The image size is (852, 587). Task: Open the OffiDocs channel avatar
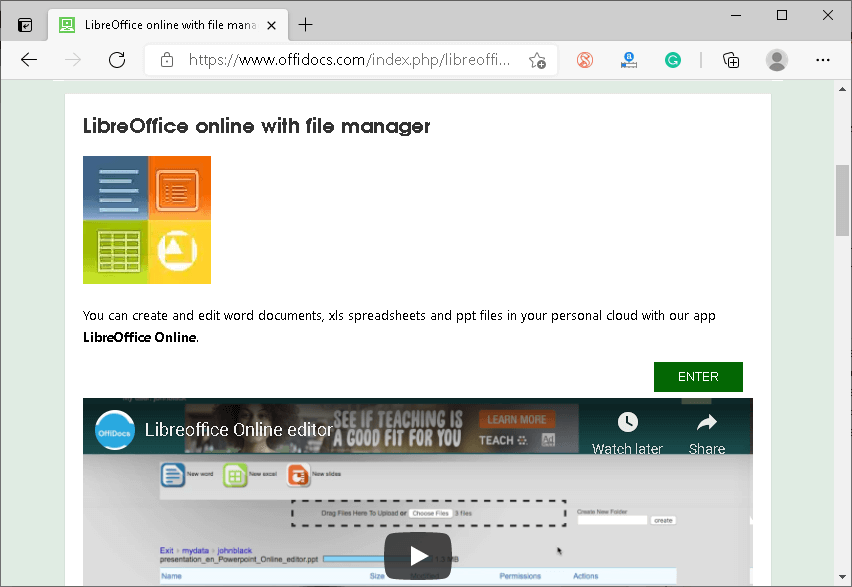(115, 430)
